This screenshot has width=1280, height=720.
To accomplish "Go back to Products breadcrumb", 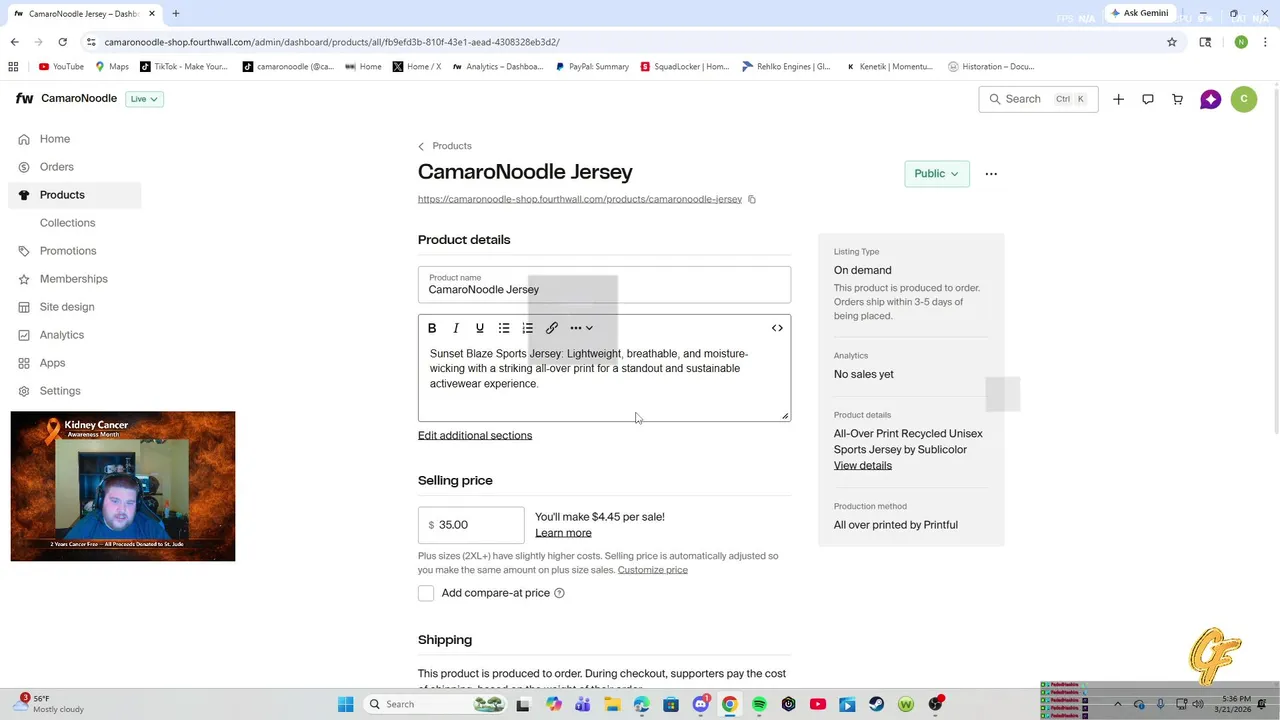I will (x=445, y=146).
